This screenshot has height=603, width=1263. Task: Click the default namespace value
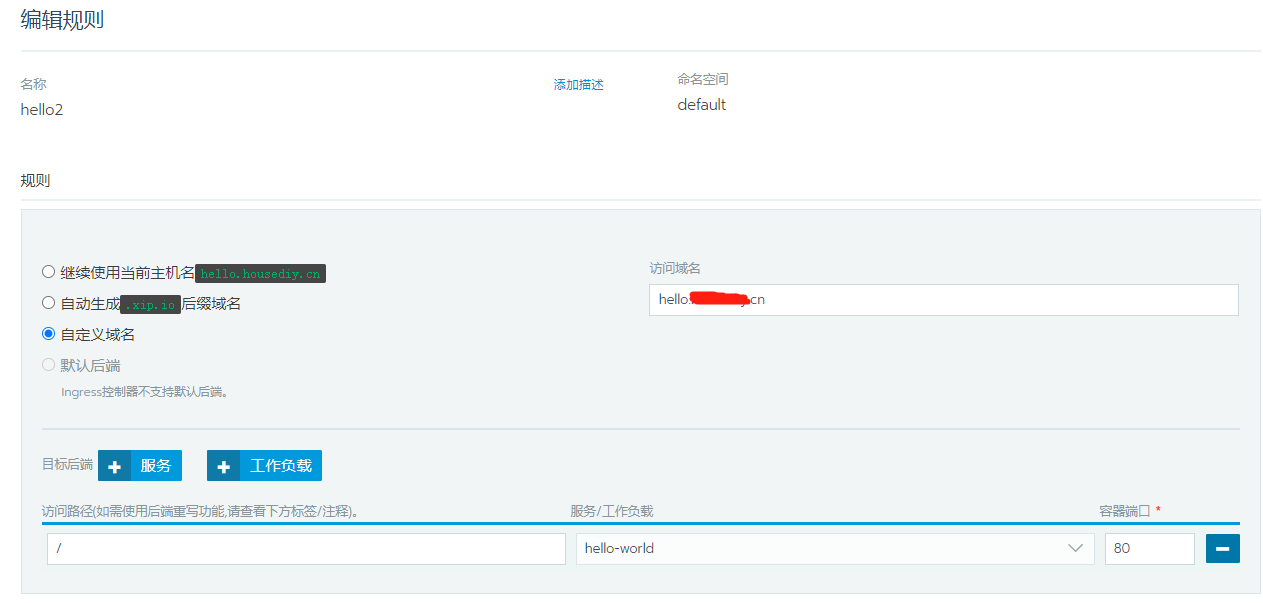pyautogui.click(x=702, y=105)
